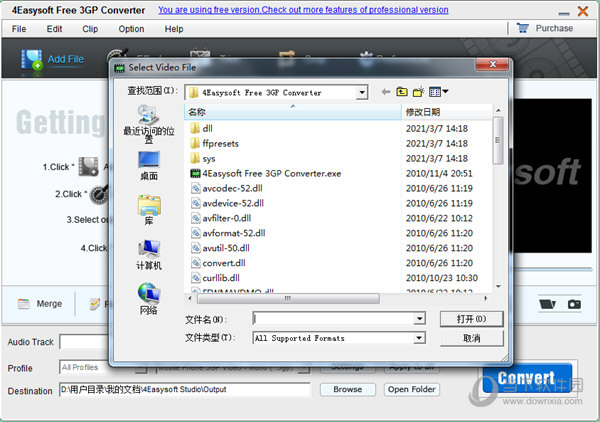This screenshot has height=422, width=600.
Task: Select Recent Places sidebar icon
Action: (148, 116)
